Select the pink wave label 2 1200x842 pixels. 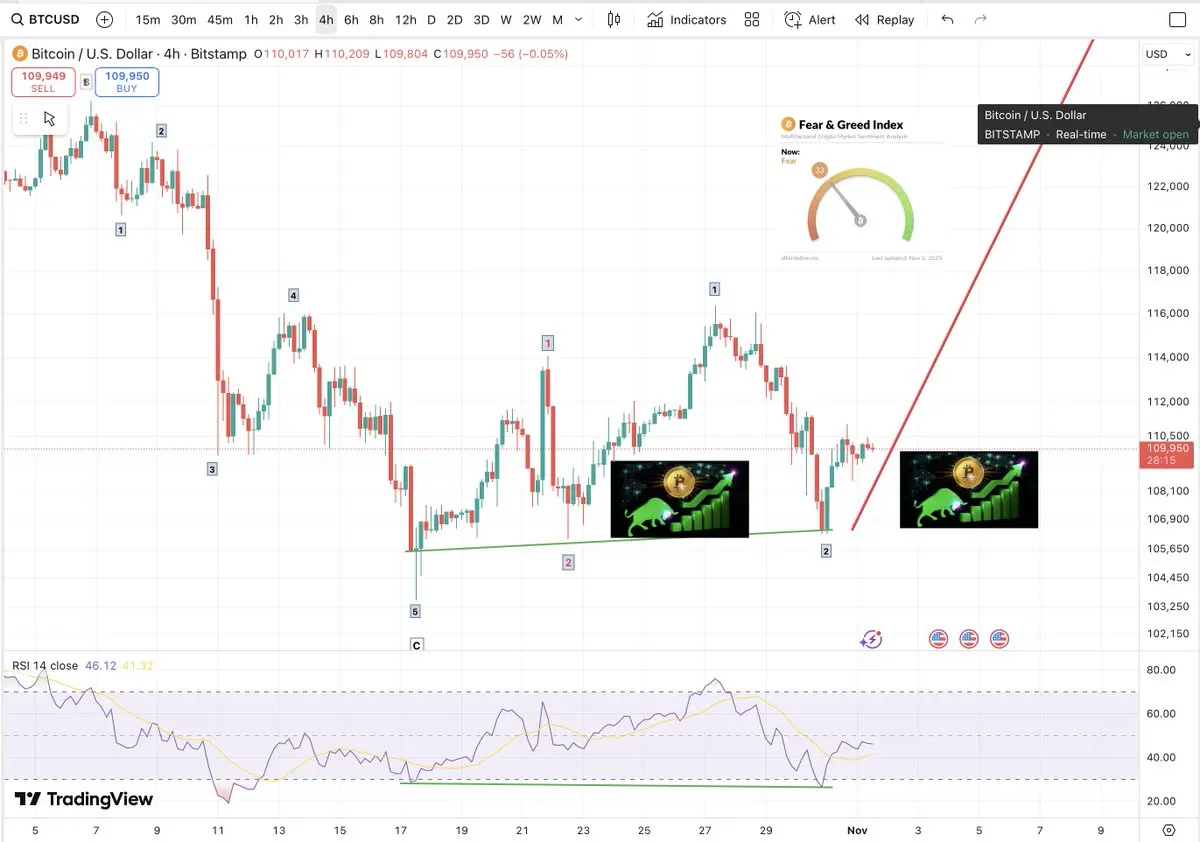(568, 563)
